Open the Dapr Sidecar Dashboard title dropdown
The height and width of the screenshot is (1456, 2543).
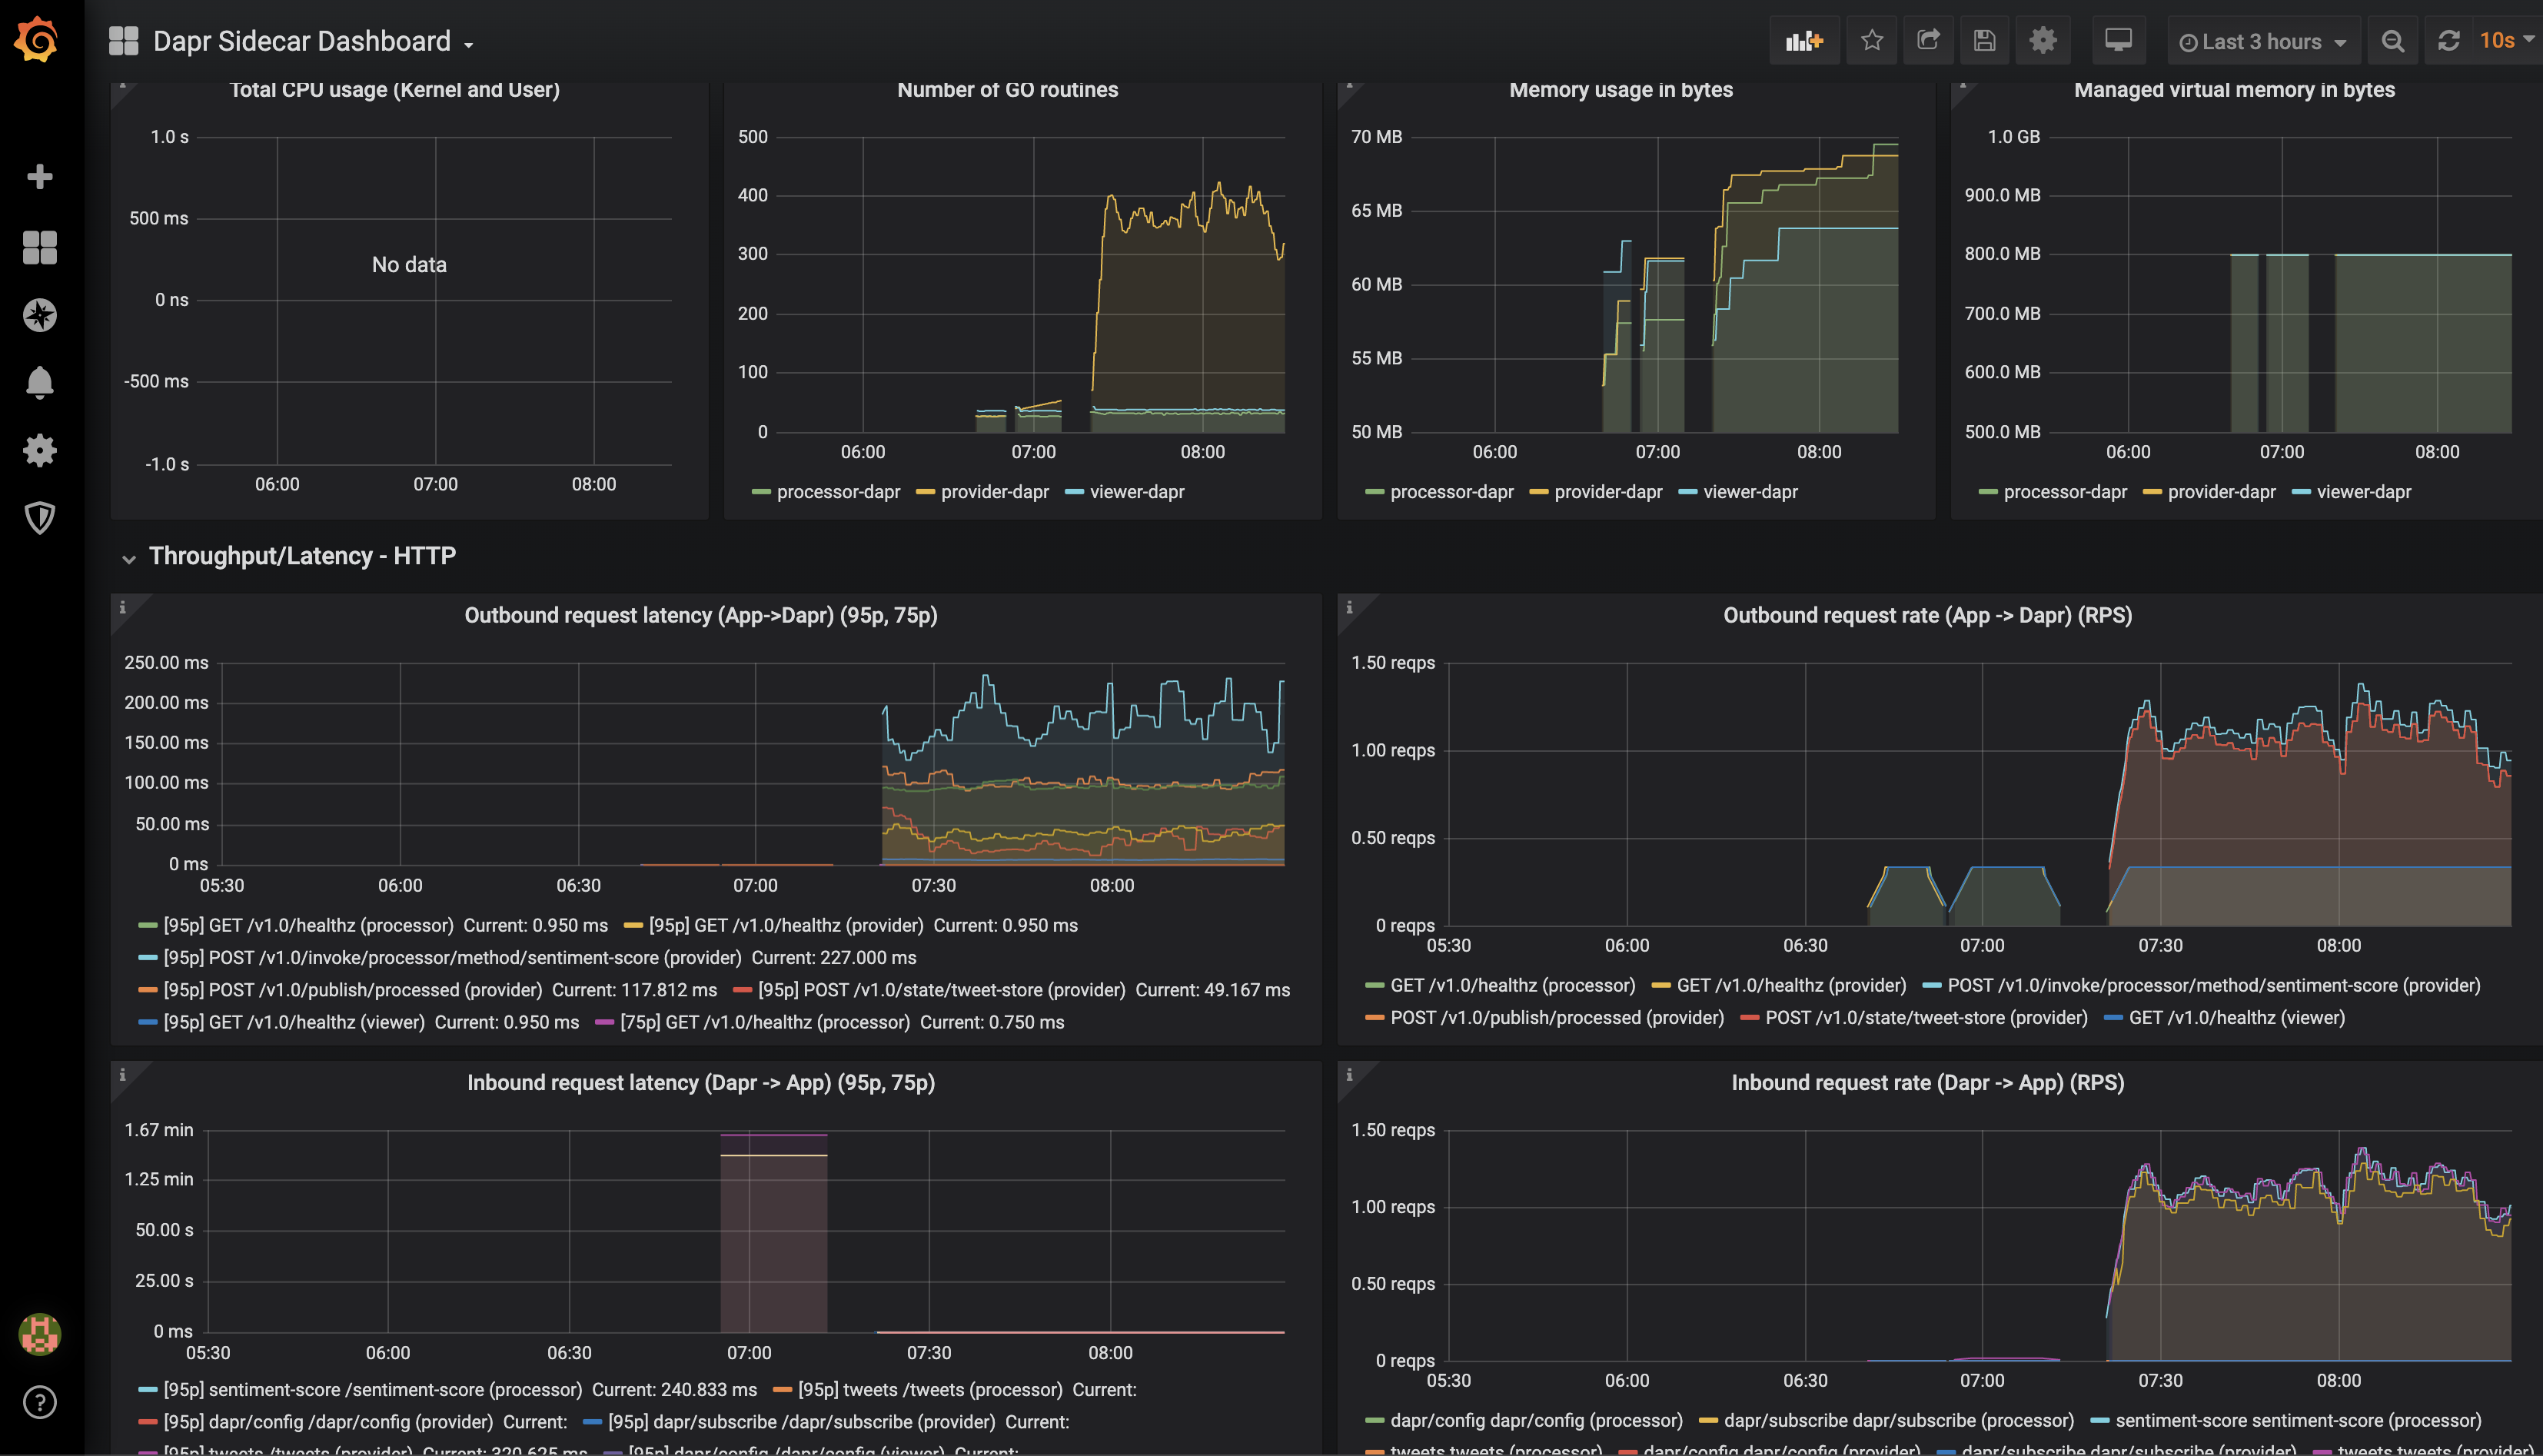click(313, 41)
